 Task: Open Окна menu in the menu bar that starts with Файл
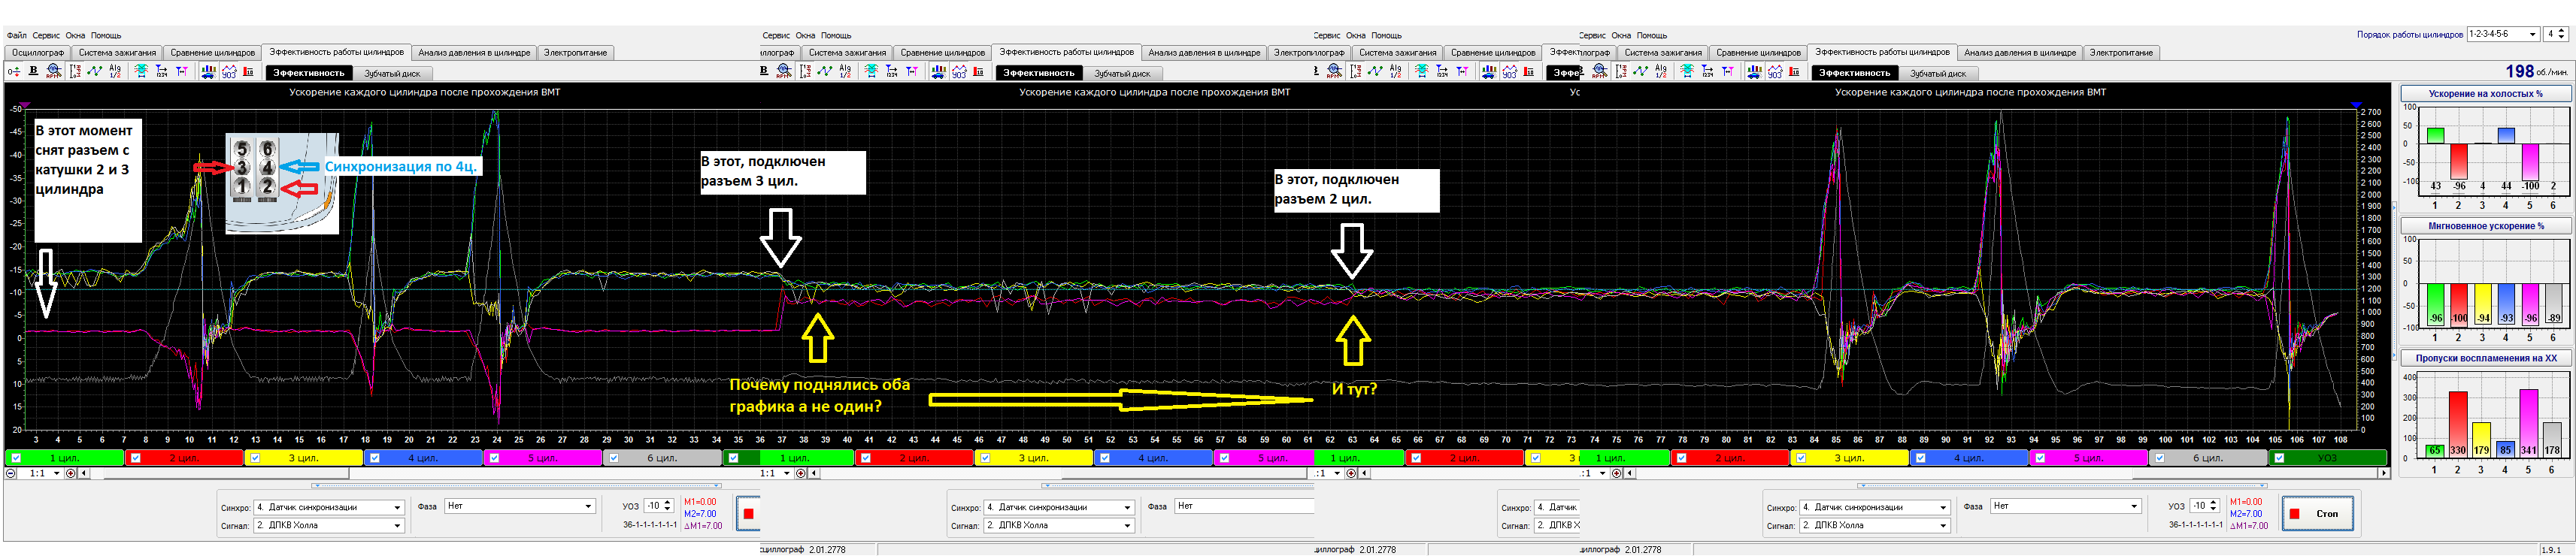[x=76, y=36]
